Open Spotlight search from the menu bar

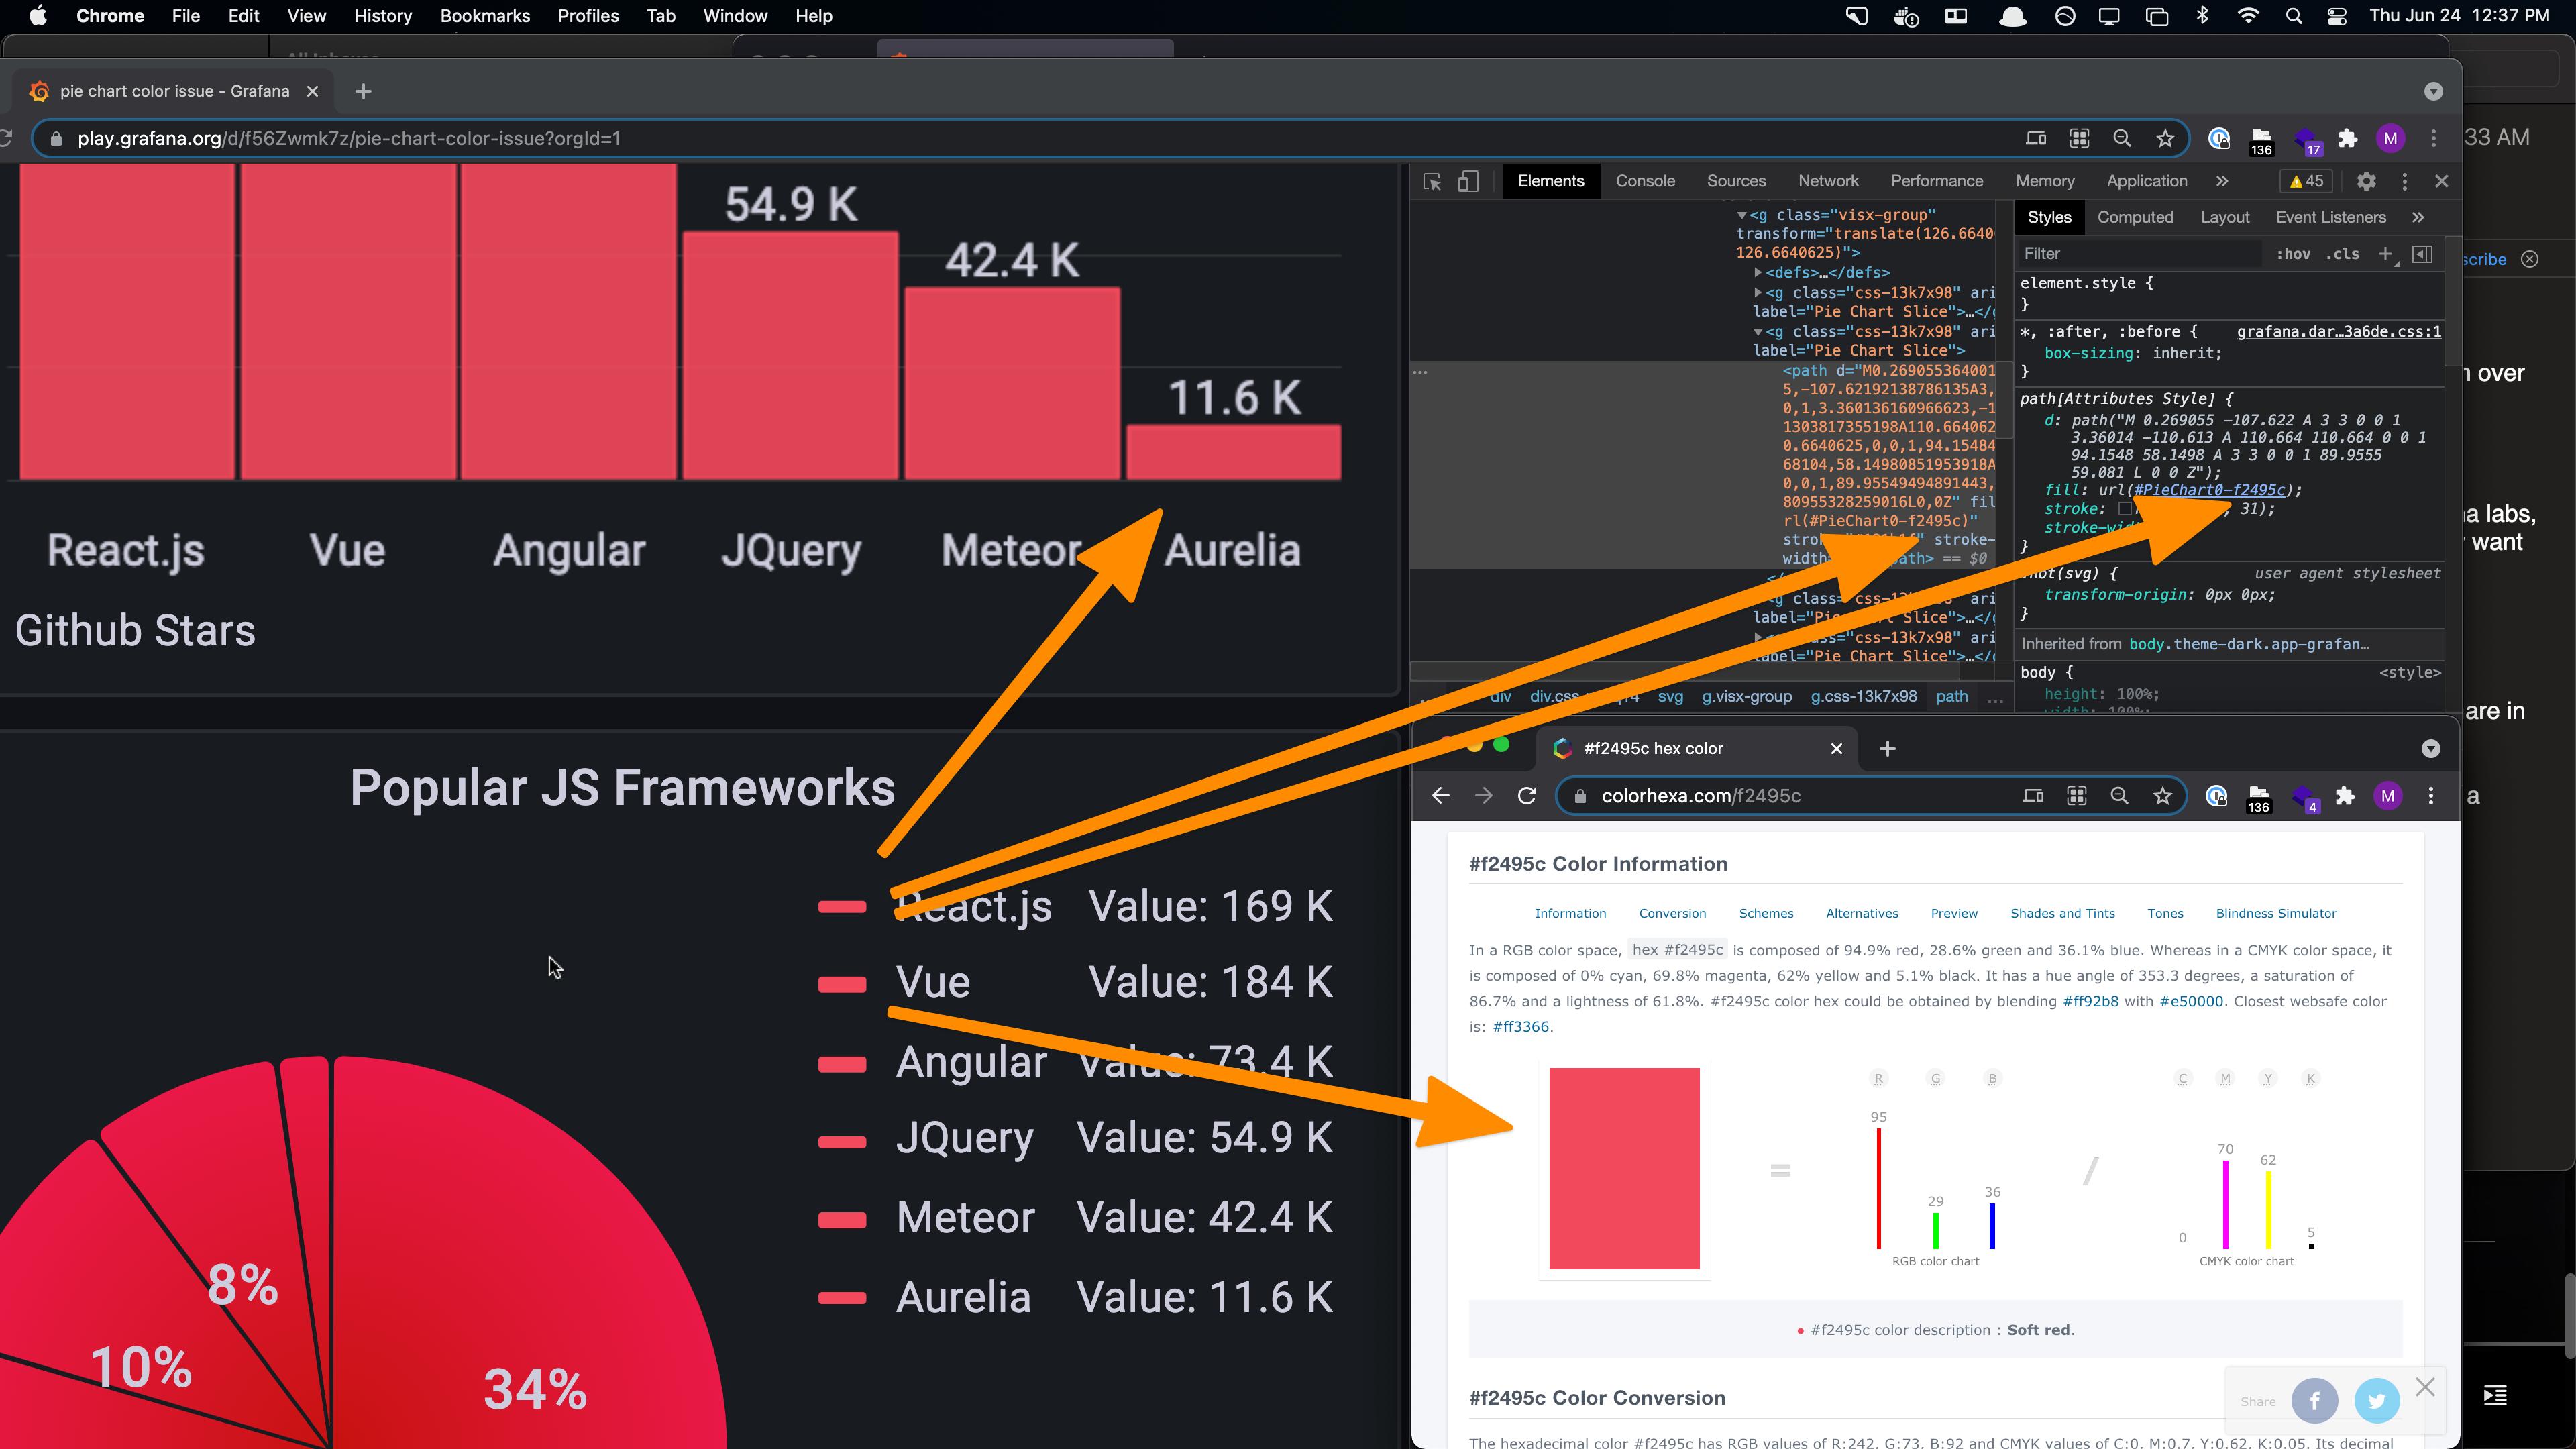click(2294, 16)
